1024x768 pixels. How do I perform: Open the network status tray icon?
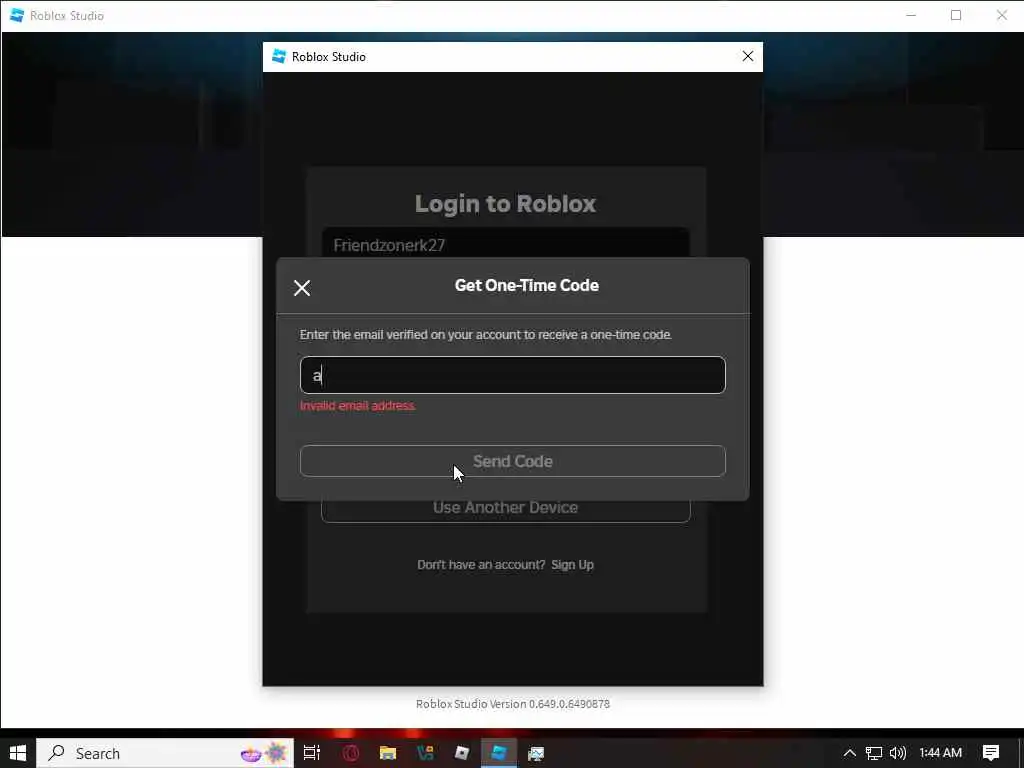tap(874, 753)
